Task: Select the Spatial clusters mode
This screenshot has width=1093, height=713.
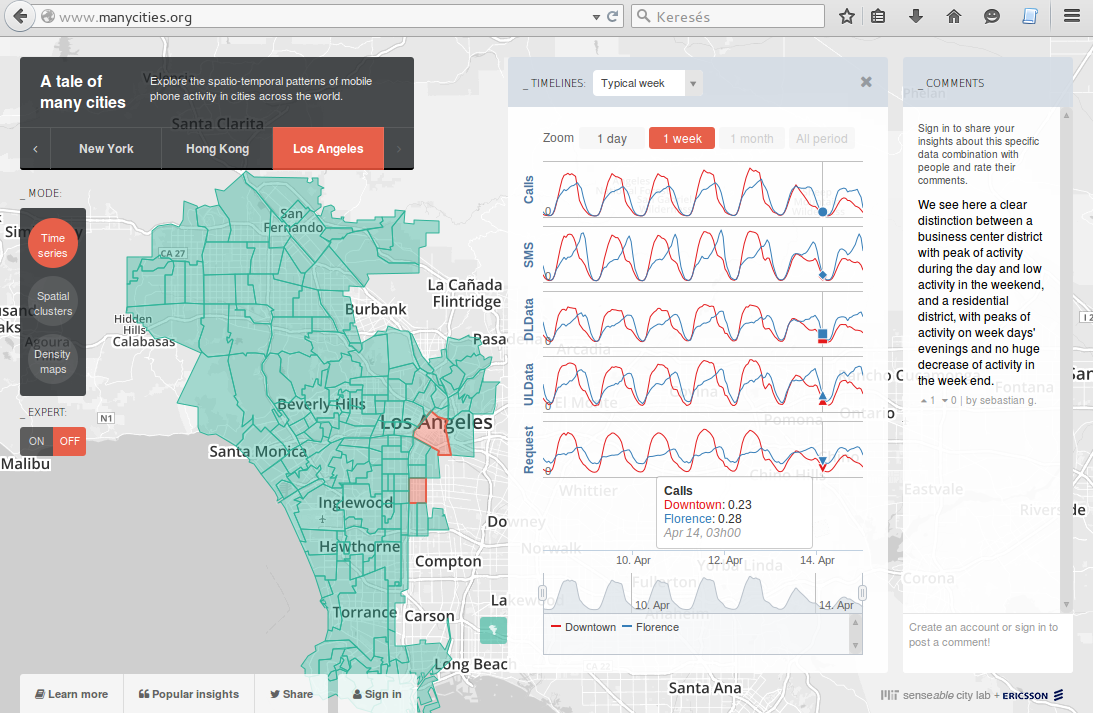Action: coord(53,304)
